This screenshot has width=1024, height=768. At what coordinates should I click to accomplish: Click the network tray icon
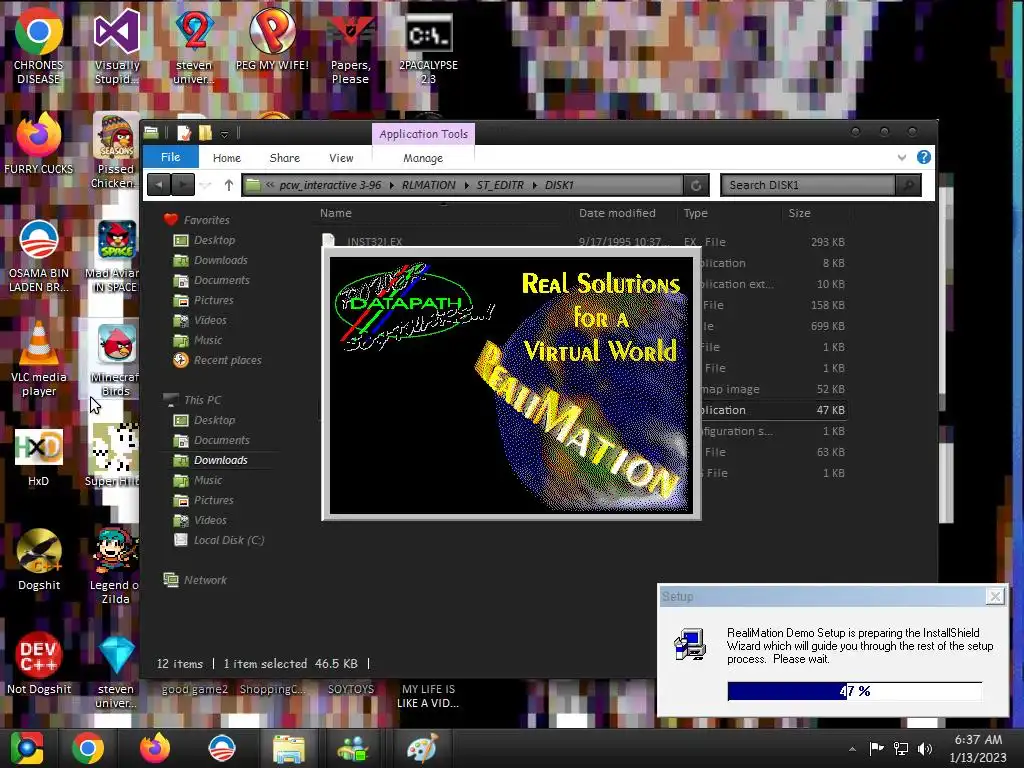coord(901,748)
